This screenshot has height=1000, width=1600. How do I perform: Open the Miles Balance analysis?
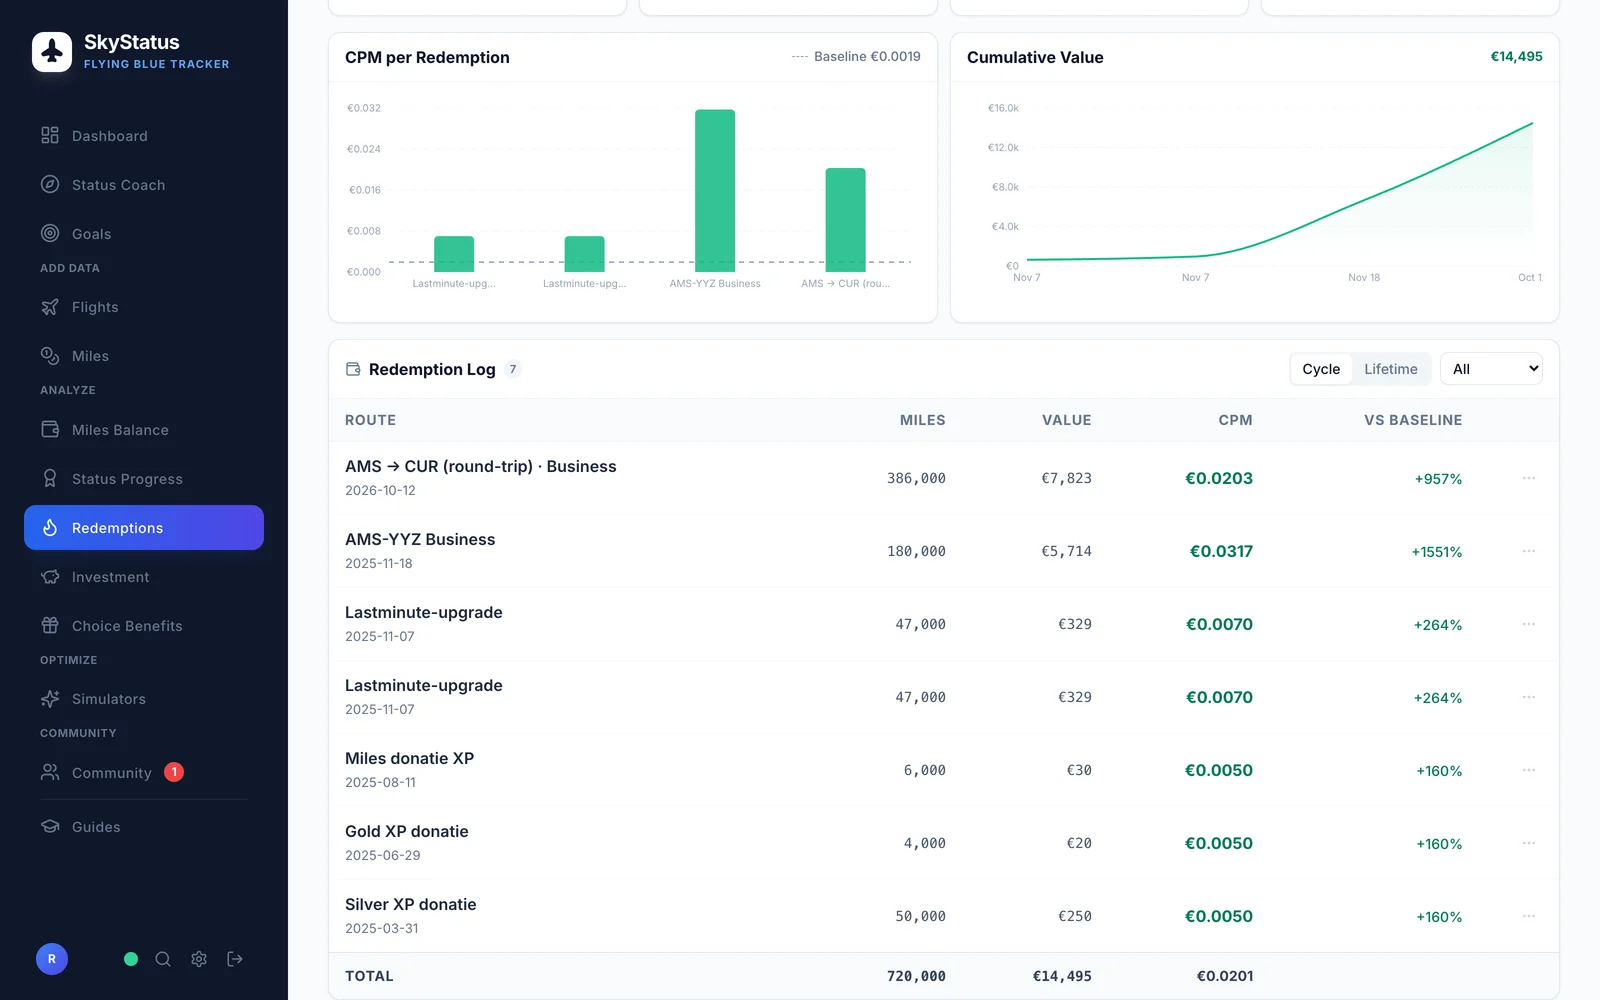pos(144,430)
